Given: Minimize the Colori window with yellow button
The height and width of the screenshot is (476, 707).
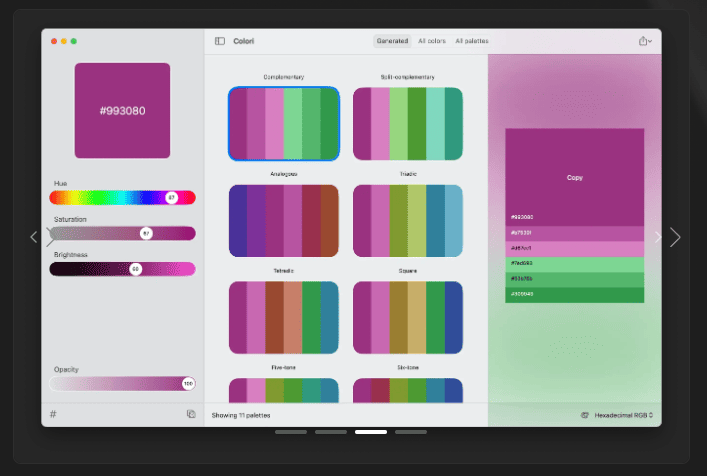Looking at the screenshot, I should 64,41.
